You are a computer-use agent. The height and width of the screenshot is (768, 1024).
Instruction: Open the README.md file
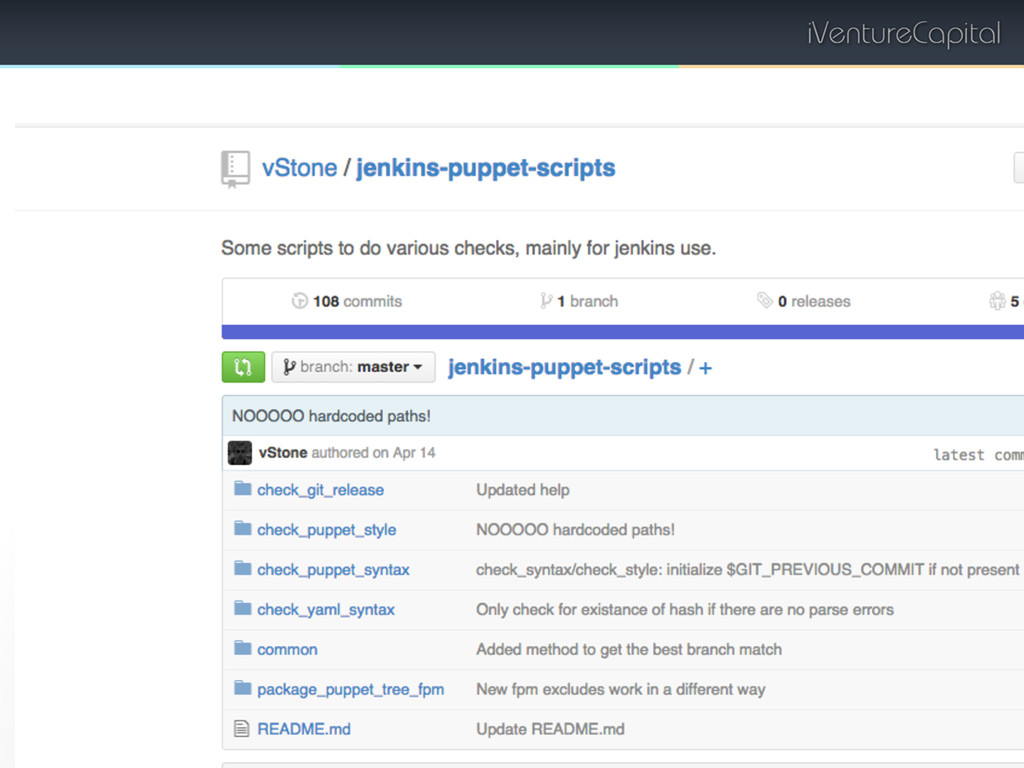click(x=304, y=729)
